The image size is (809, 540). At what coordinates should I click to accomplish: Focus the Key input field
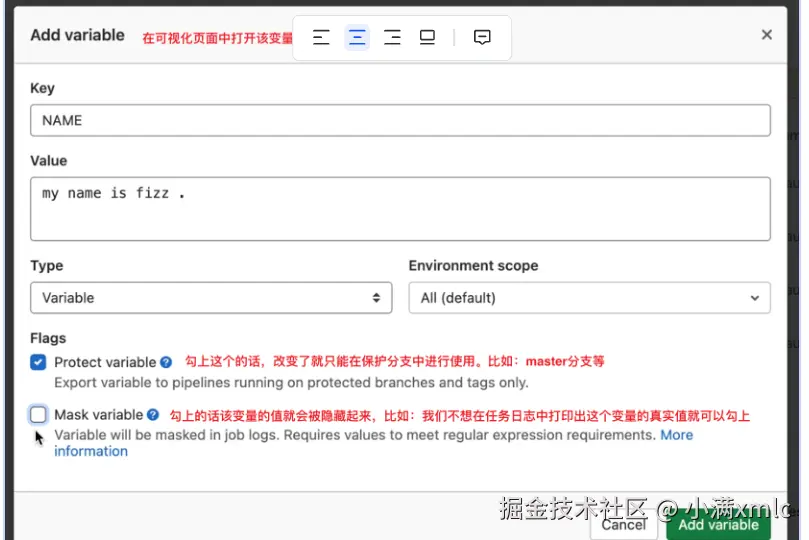point(400,120)
